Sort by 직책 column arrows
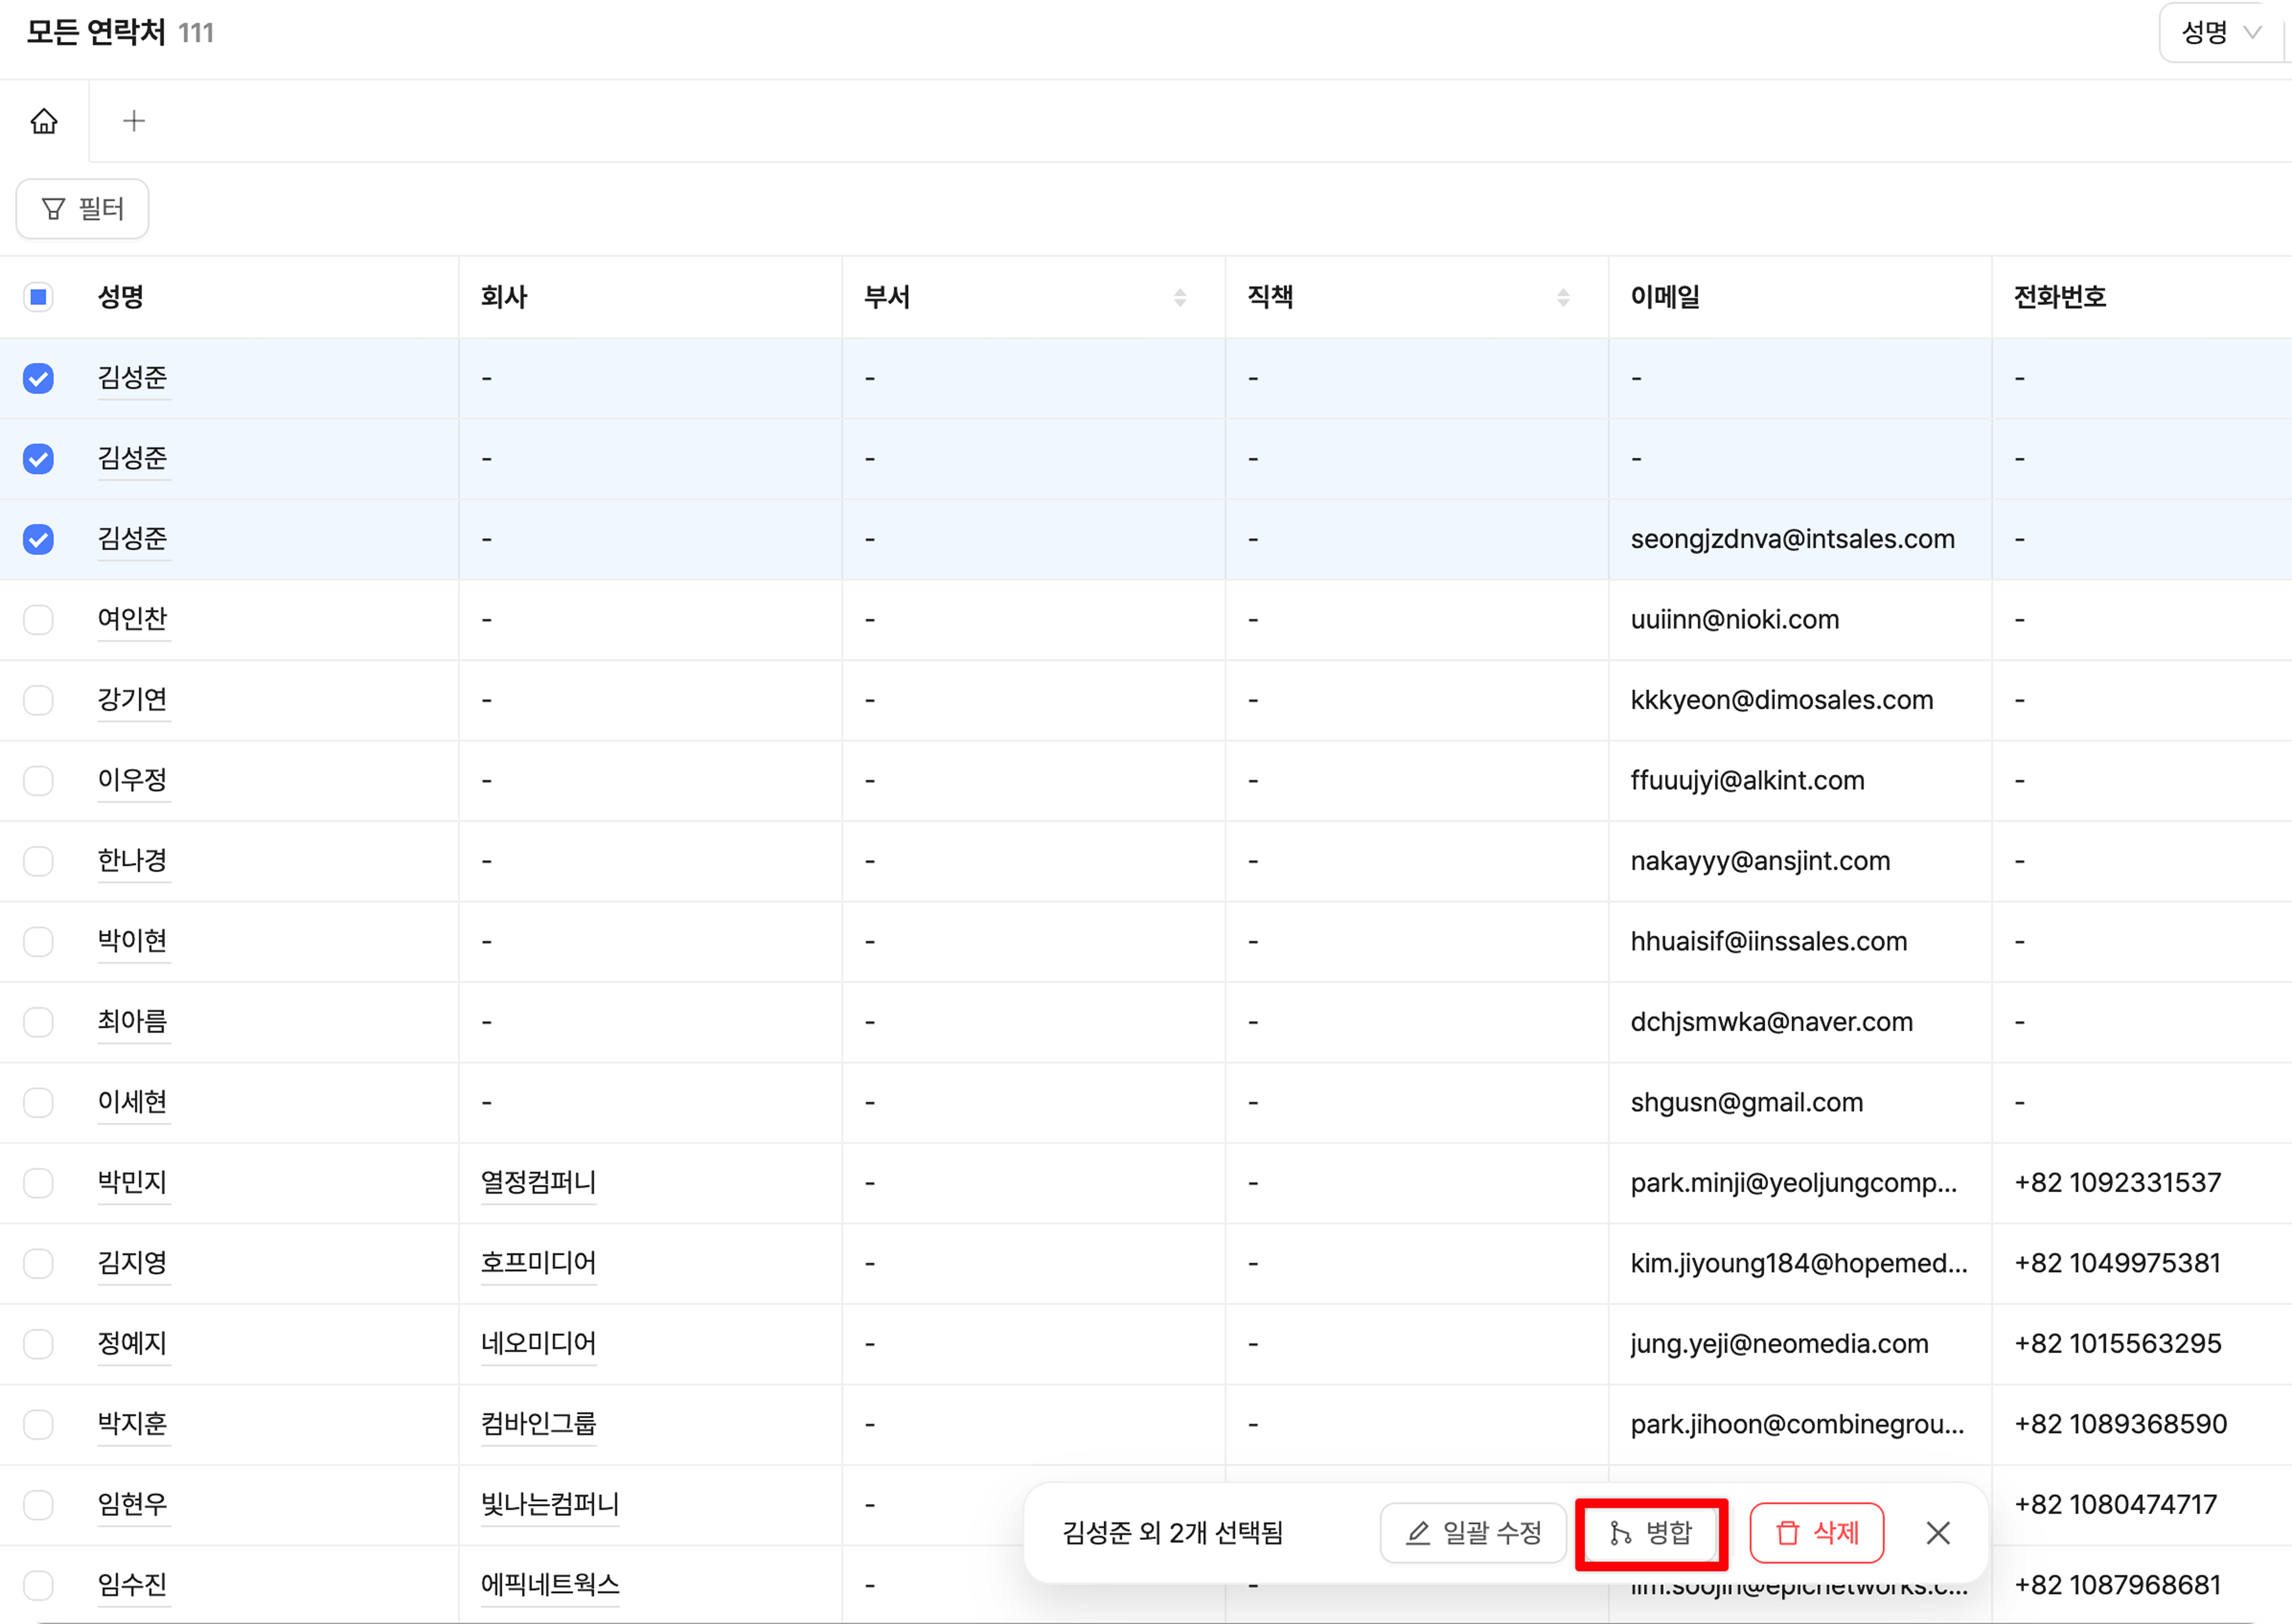Viewport: 2292px width, 1624px height. 1563,297
